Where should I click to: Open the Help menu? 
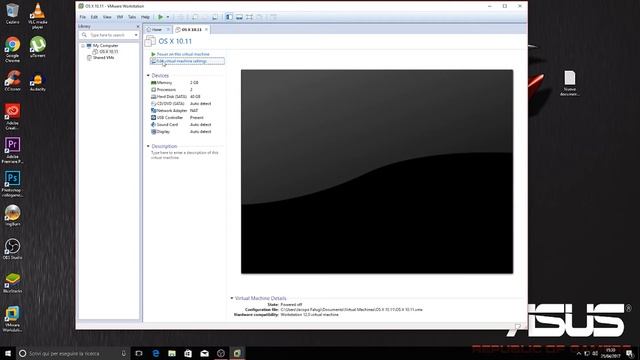tap(145, 17)
